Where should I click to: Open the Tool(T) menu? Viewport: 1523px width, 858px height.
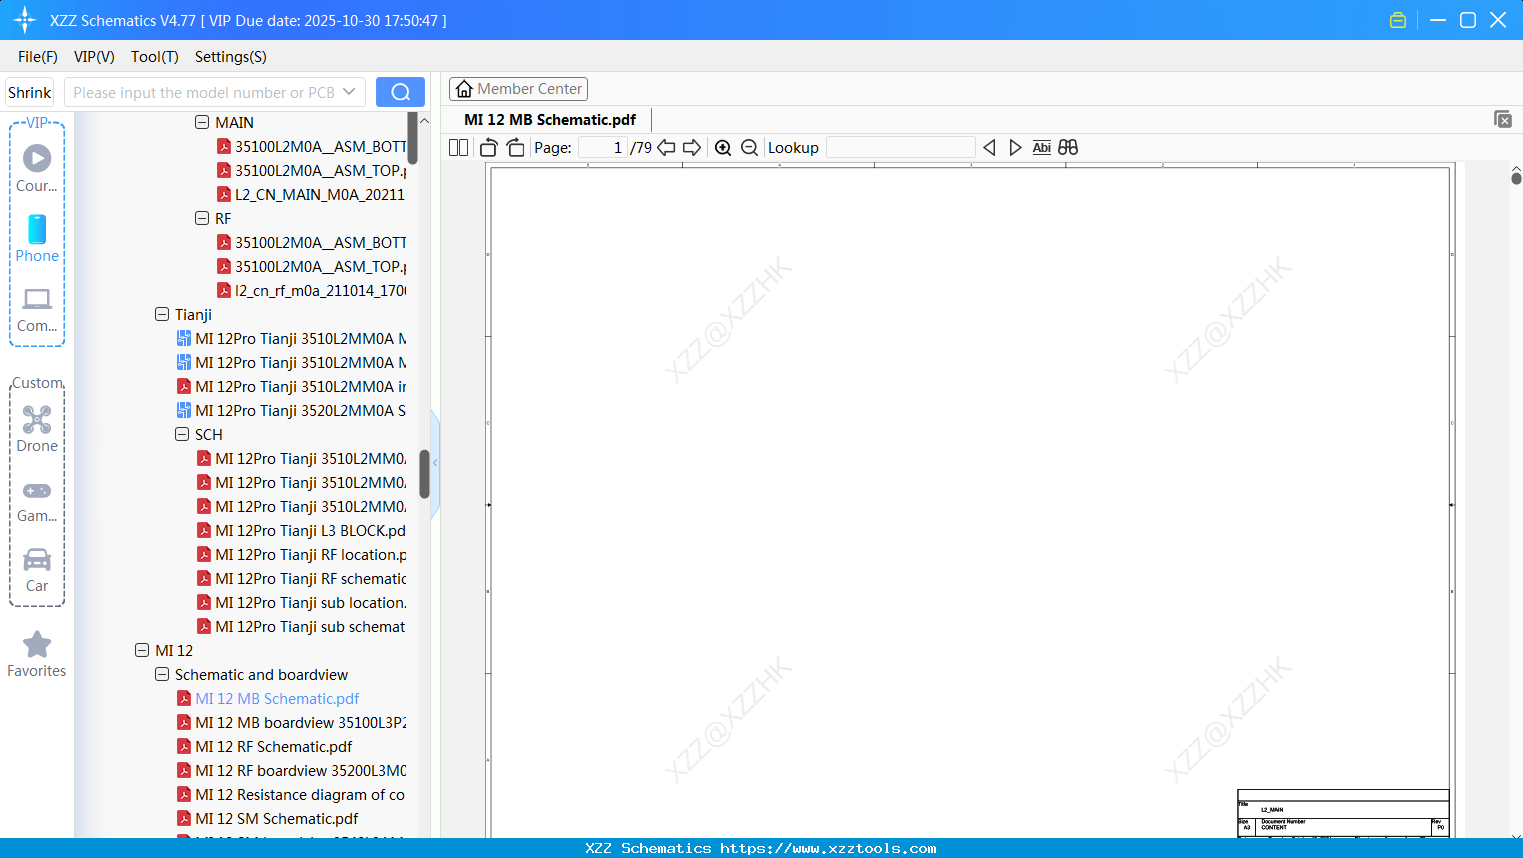click(x=154, y=57)
